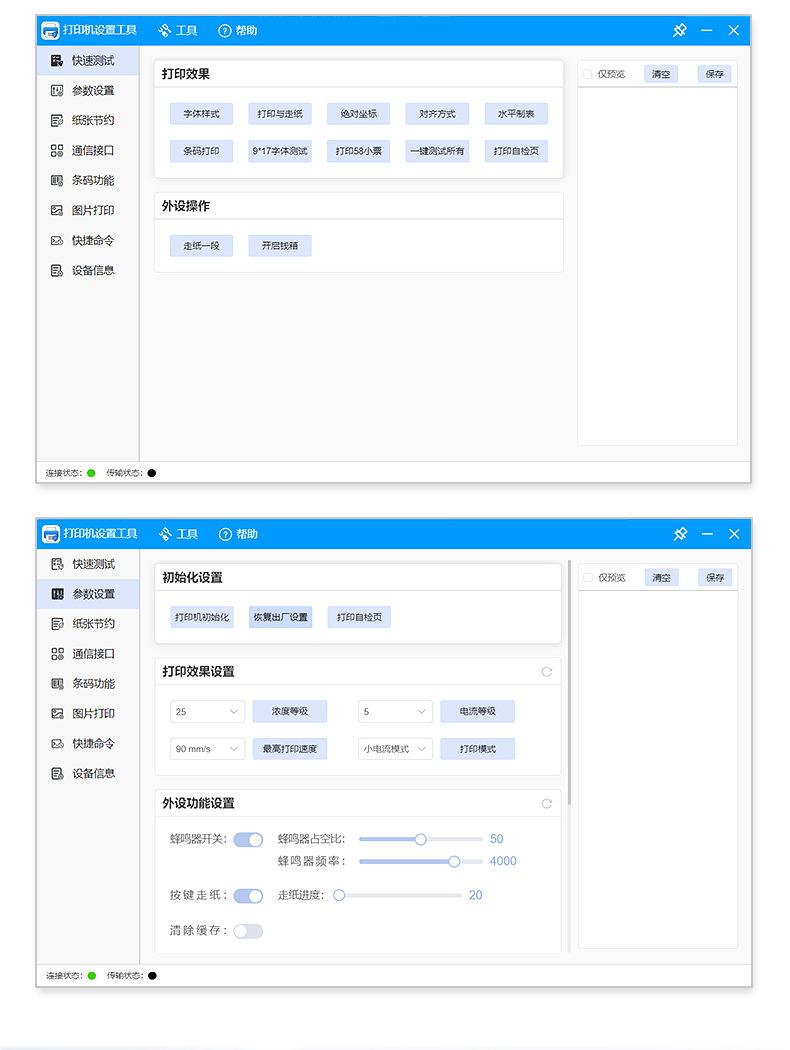The width and height of the screenshot is (790, 1050).
Task: Click the refresh icon beside 打印效果设置
Action: tap(546, 672)
